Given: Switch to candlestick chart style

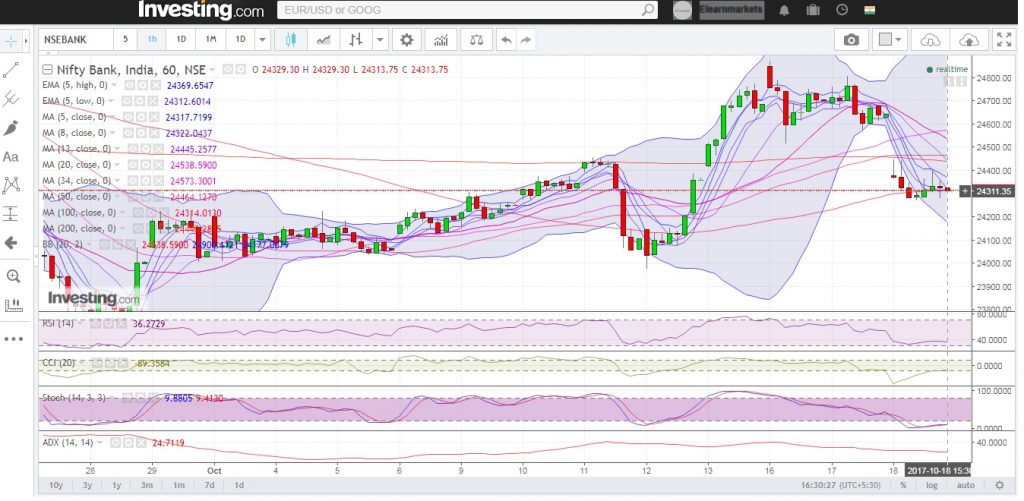Looking at the screenshot, I should pyautogui.click(x=291, y=40).
